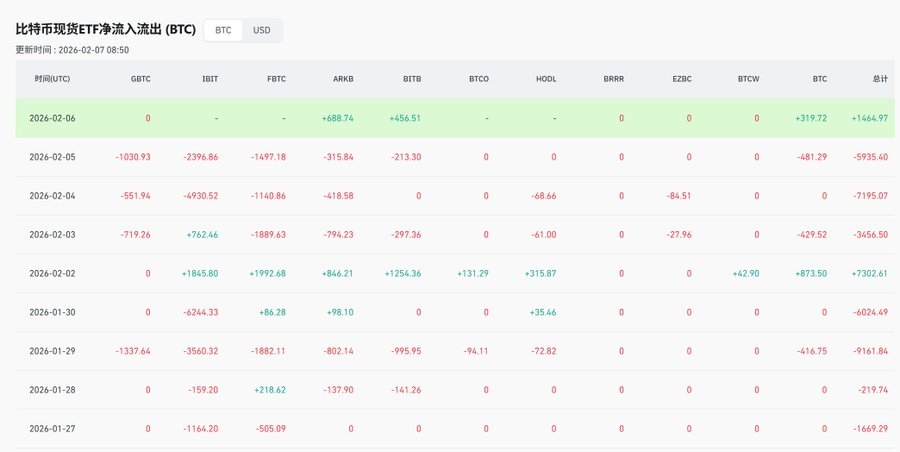Screen dimensions: 900x452
Task: Select the HODL column header
Action: pos(546,78)
